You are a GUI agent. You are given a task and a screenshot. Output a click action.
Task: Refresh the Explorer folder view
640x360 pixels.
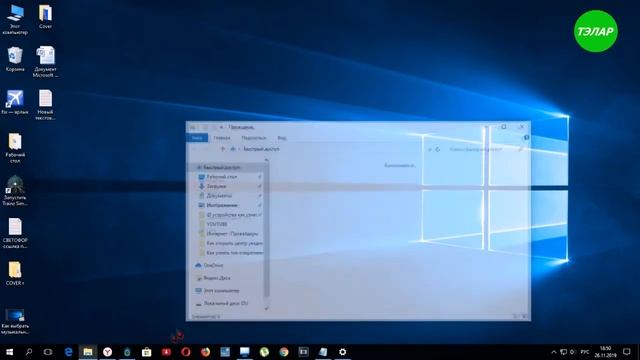click(438, 149)
